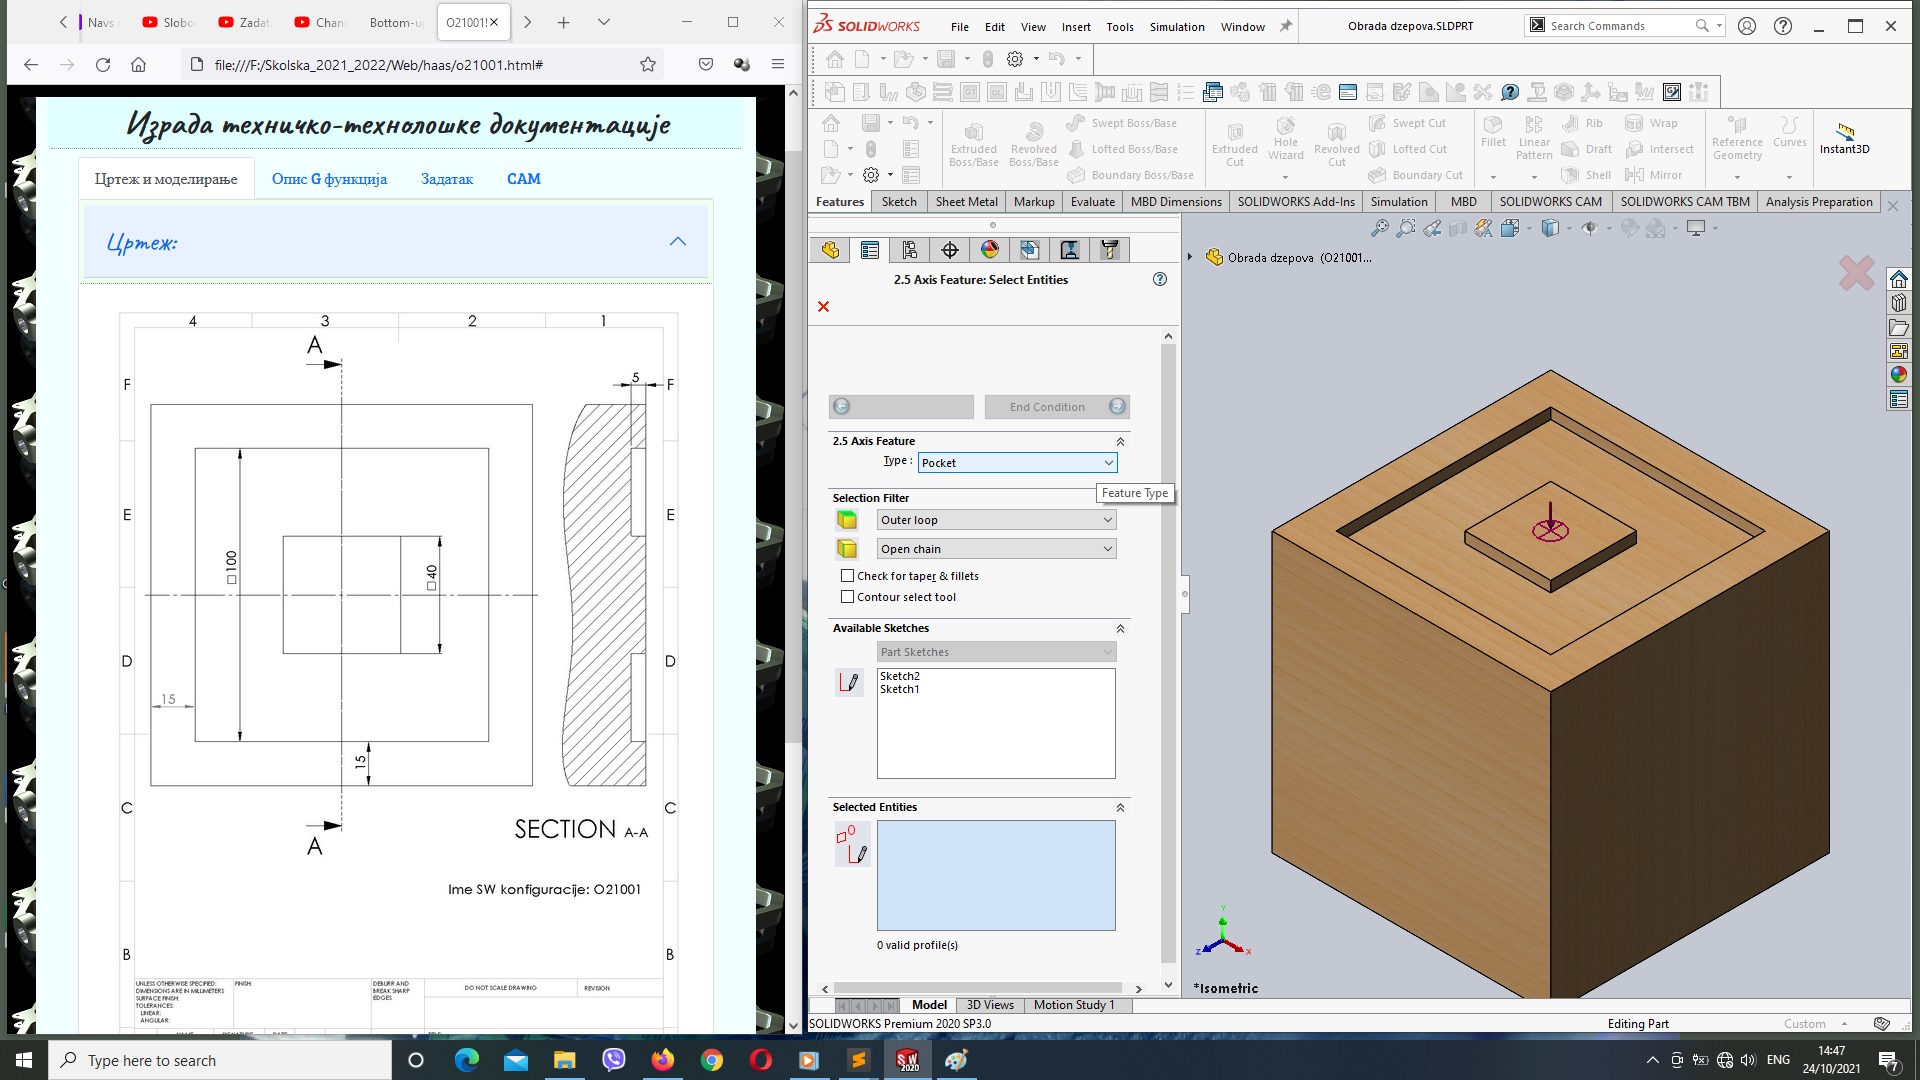Bookmark the page with the star icon
Viewport: 1920px width, 1080px height.
pos(648,65)
